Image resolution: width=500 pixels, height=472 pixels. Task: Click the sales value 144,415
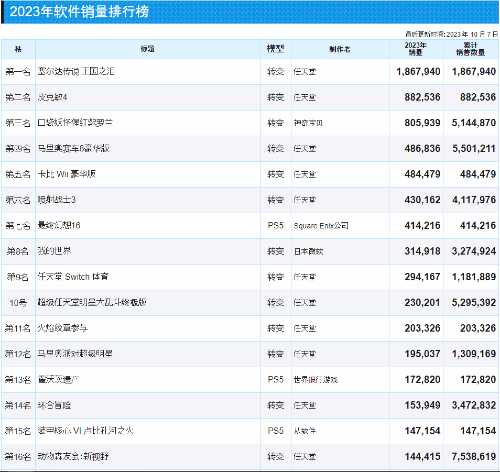[422, 457]
